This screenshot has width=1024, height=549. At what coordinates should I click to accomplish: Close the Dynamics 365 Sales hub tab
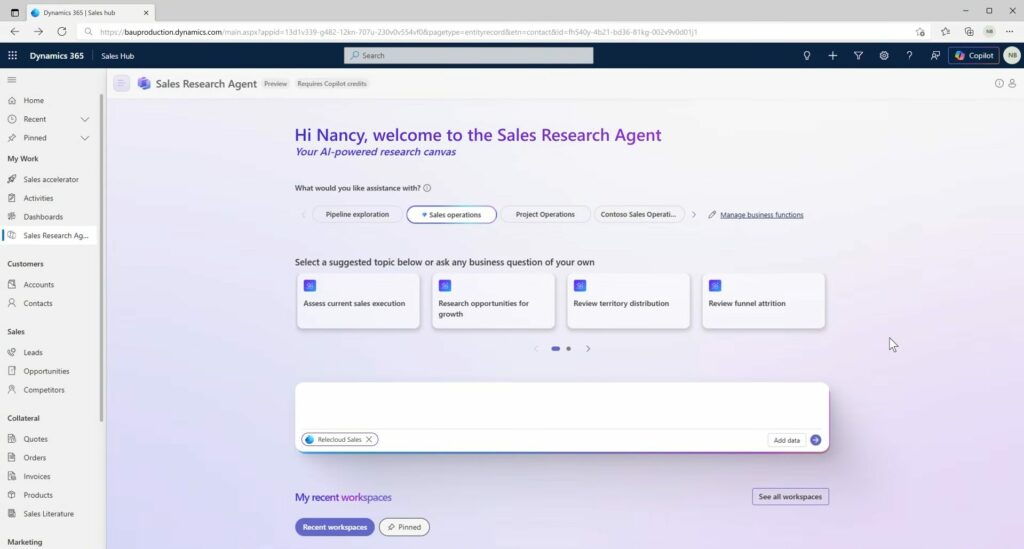[146, 12]
